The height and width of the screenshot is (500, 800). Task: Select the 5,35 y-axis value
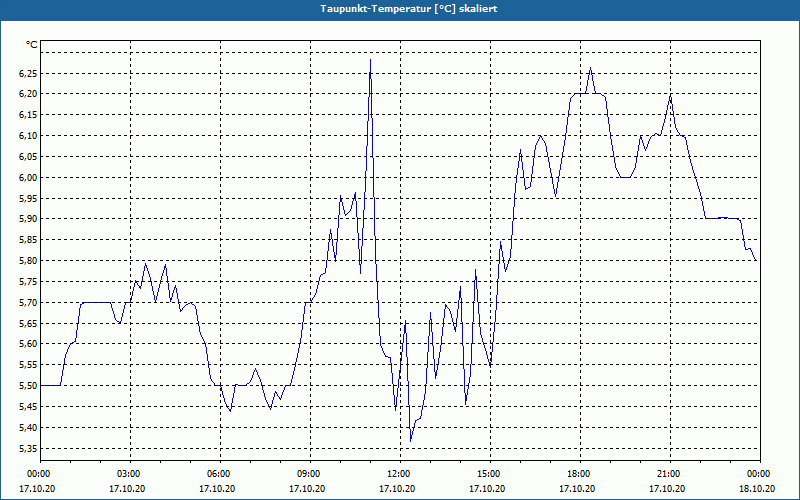point(28,448)
